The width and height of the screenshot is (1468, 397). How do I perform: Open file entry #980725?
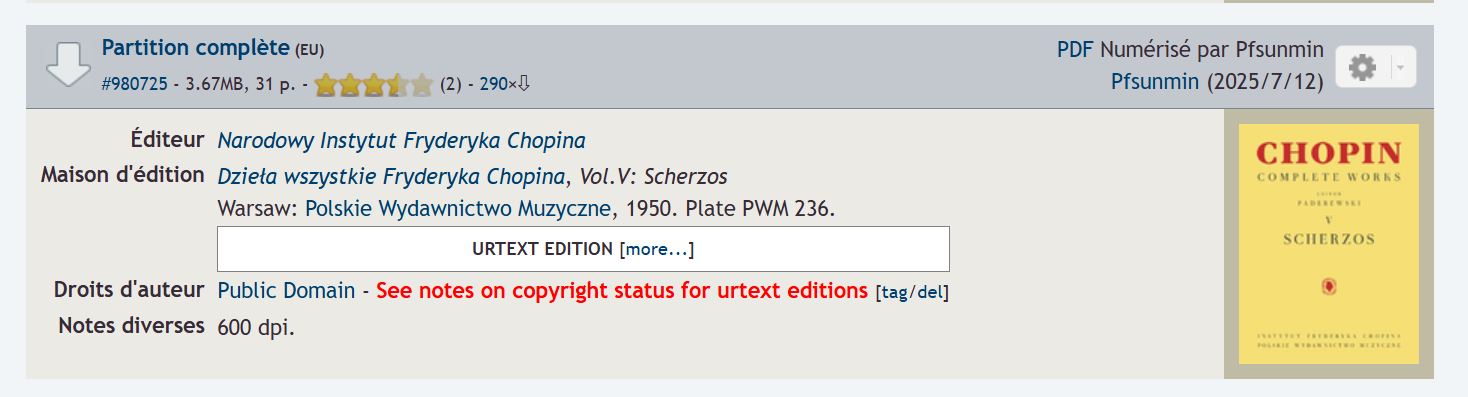pyautogui.click(x=135, y=85)
